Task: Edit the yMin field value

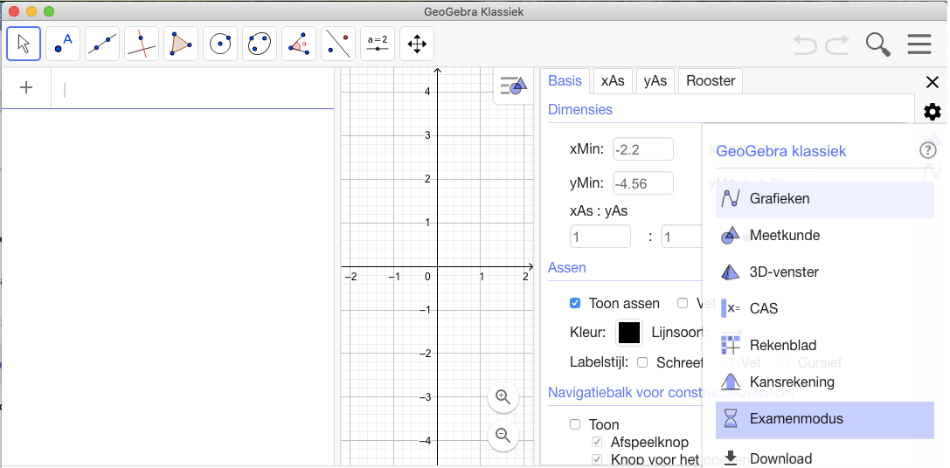Action: [x=643, y=183]
